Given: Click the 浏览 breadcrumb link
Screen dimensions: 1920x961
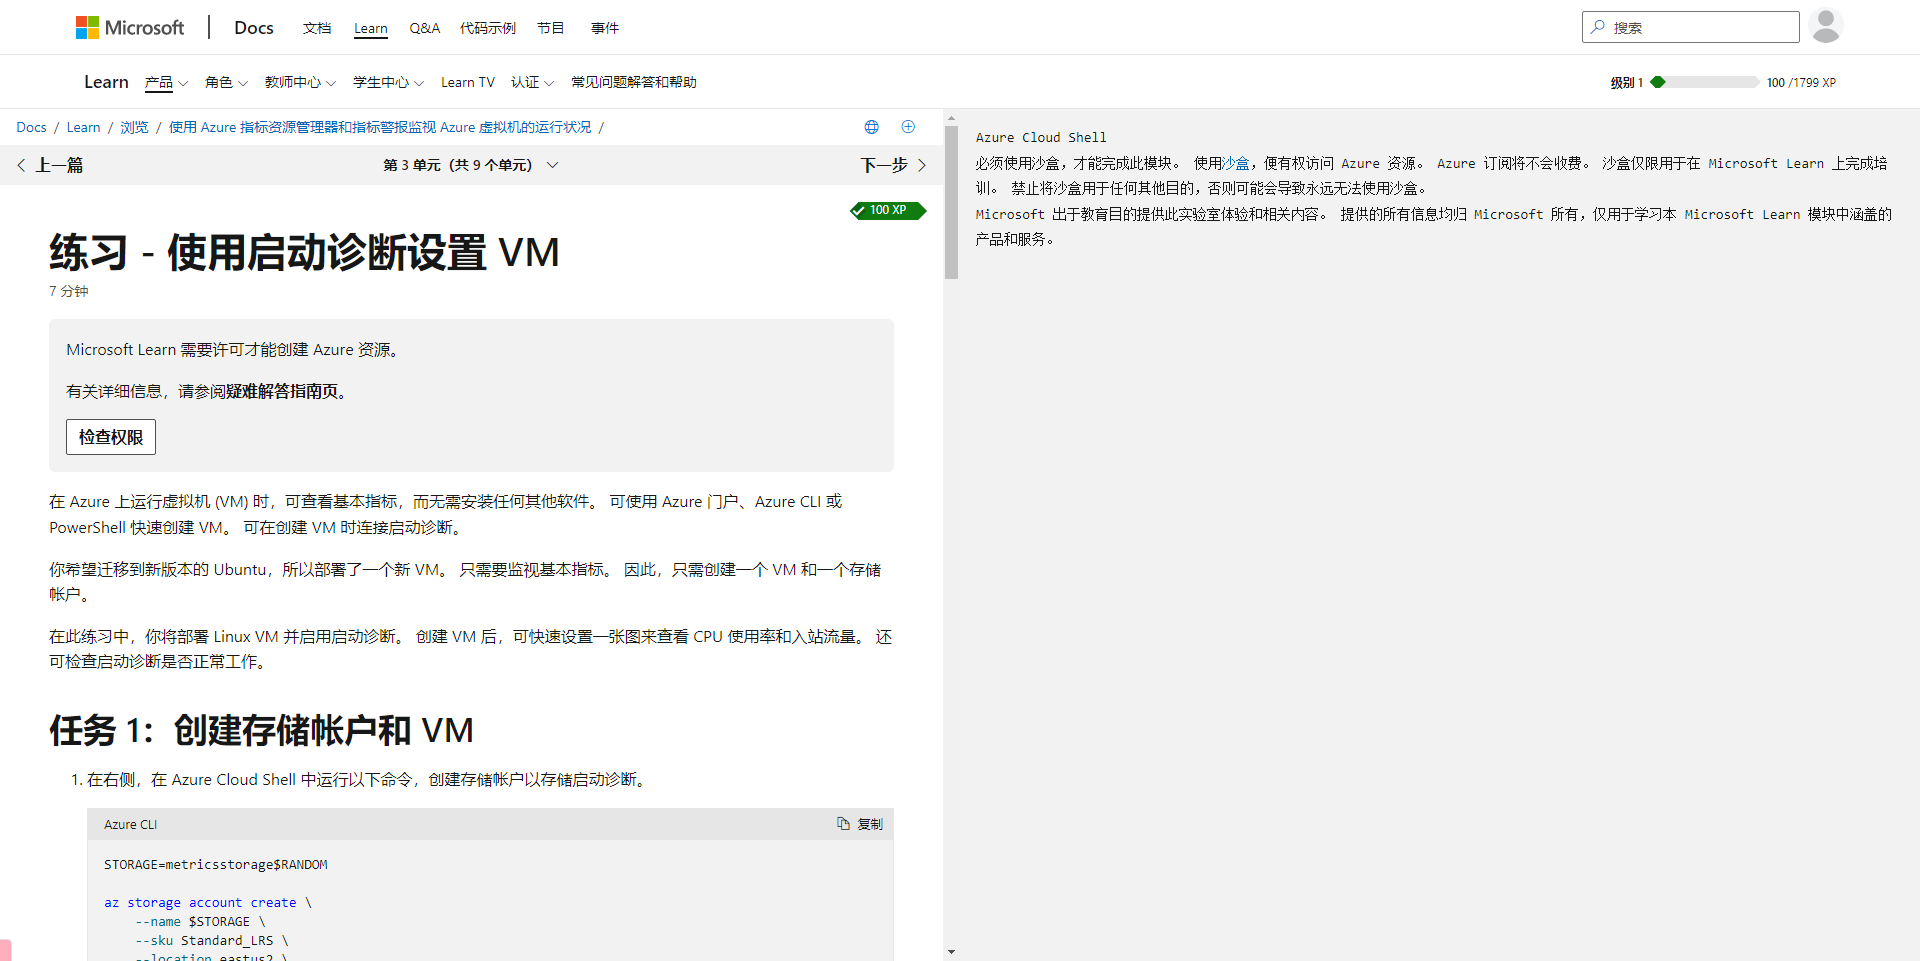Looking at the screenshot, I should (134, 127).
